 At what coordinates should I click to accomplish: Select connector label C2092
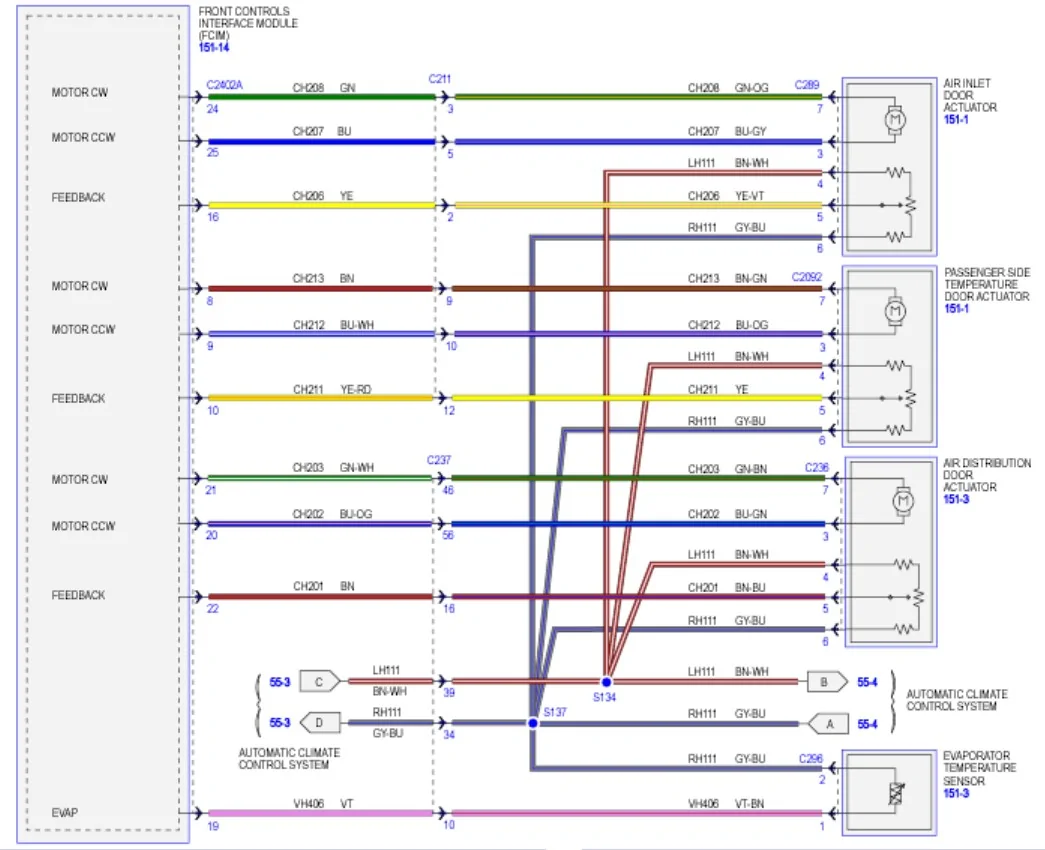pos(807,277)
